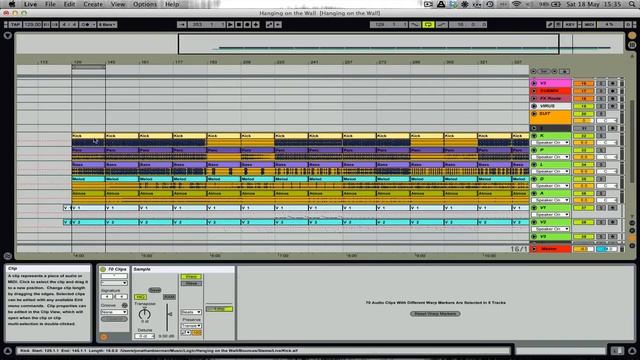
Task: Fold the GUIT track
Action: (x=534, y=114)
